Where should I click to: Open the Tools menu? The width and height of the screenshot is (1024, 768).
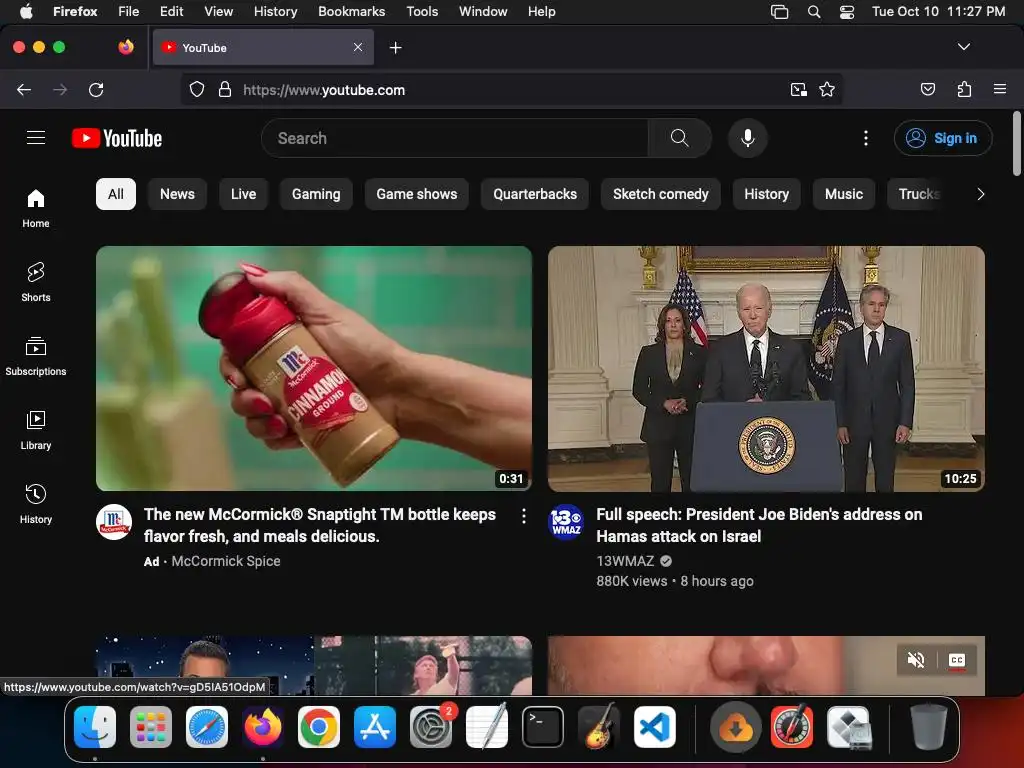422,12
